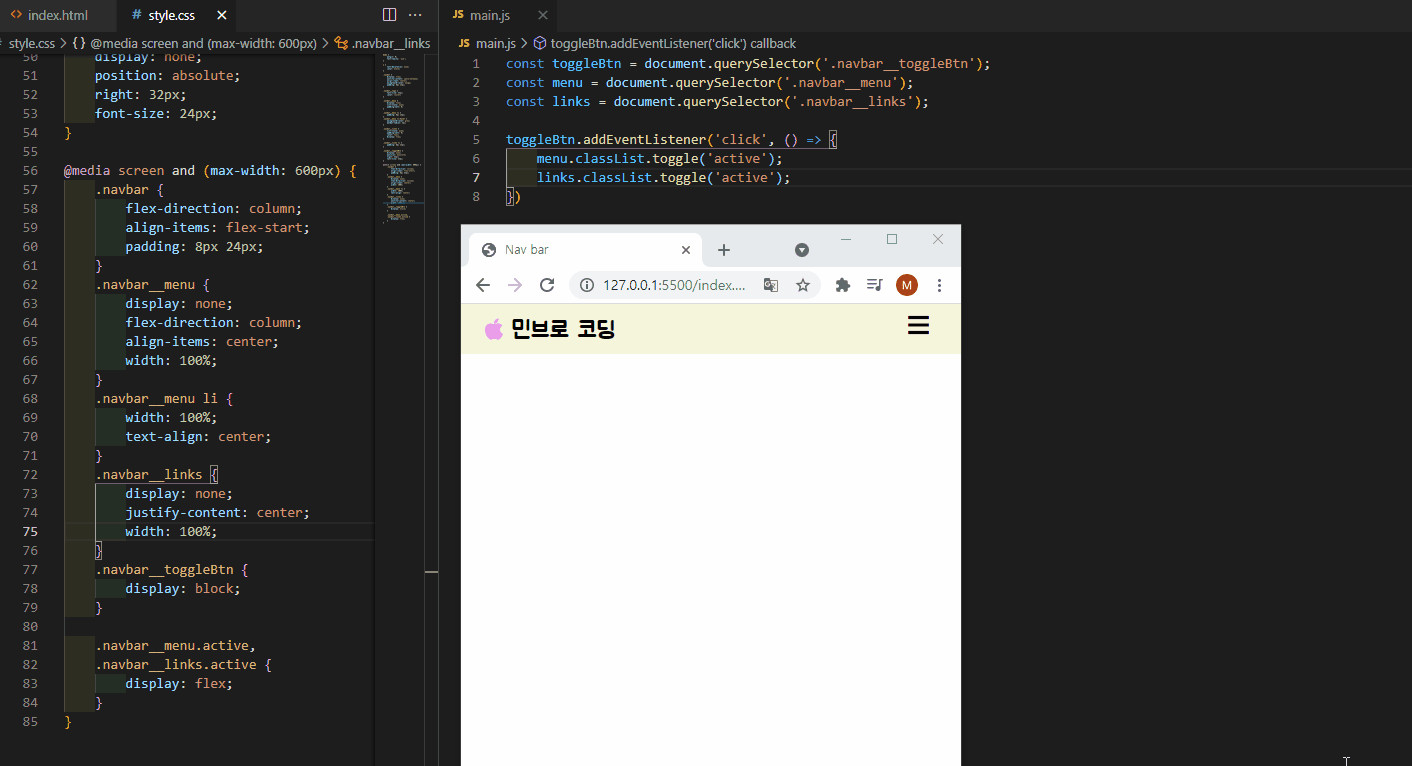The image size is (1412, 766).
Task: Open the Chrome profile avatar M
Action: click(x=907, y=285)
